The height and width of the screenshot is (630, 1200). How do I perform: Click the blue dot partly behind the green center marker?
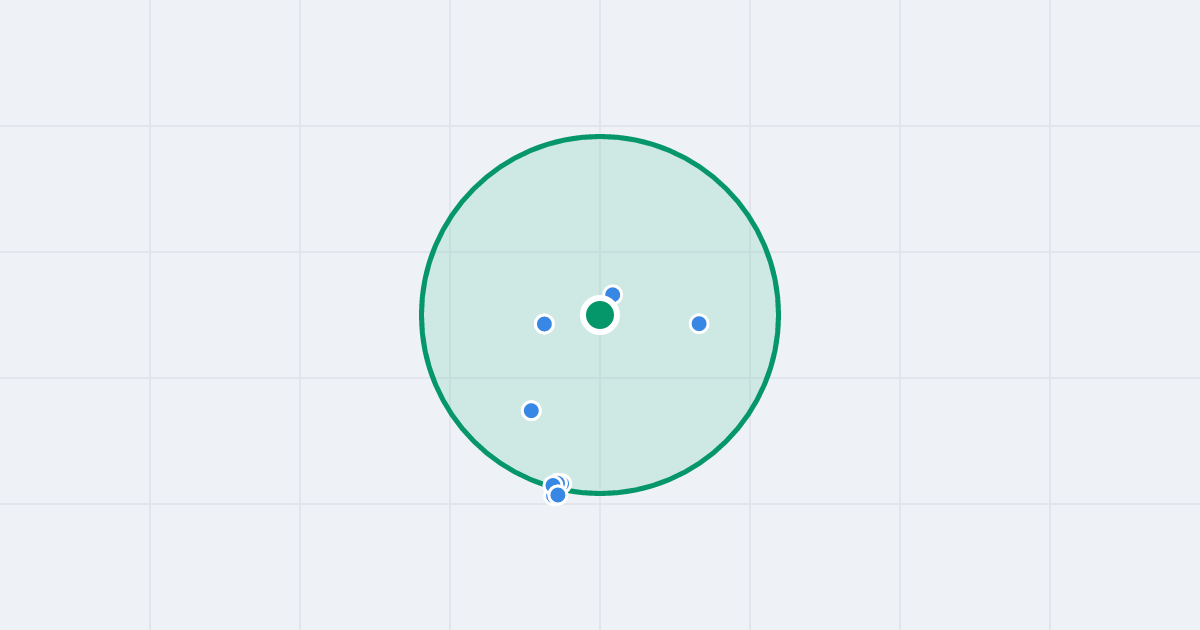coord(613,294)
